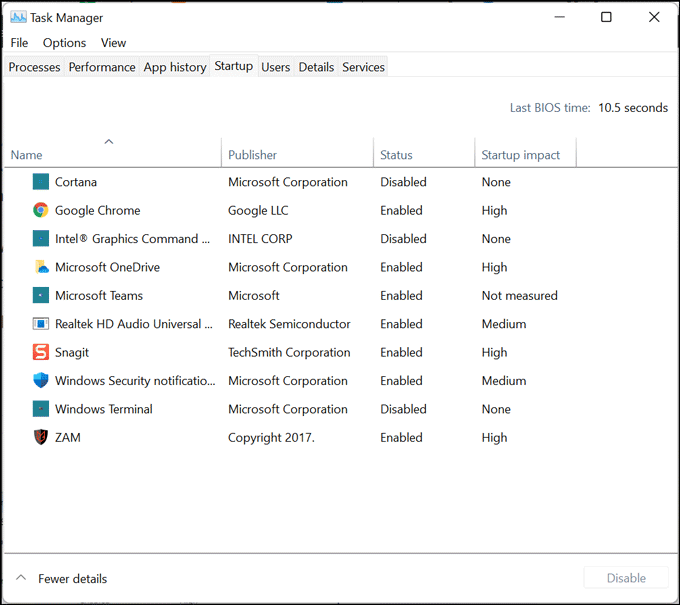
Task: Click High impact in ZAM row
Action: pyautogui.click(x=494, y=438)
